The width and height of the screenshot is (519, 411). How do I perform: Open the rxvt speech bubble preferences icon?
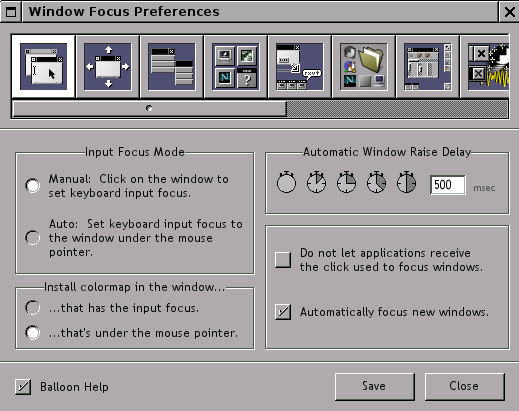point(299,66)
